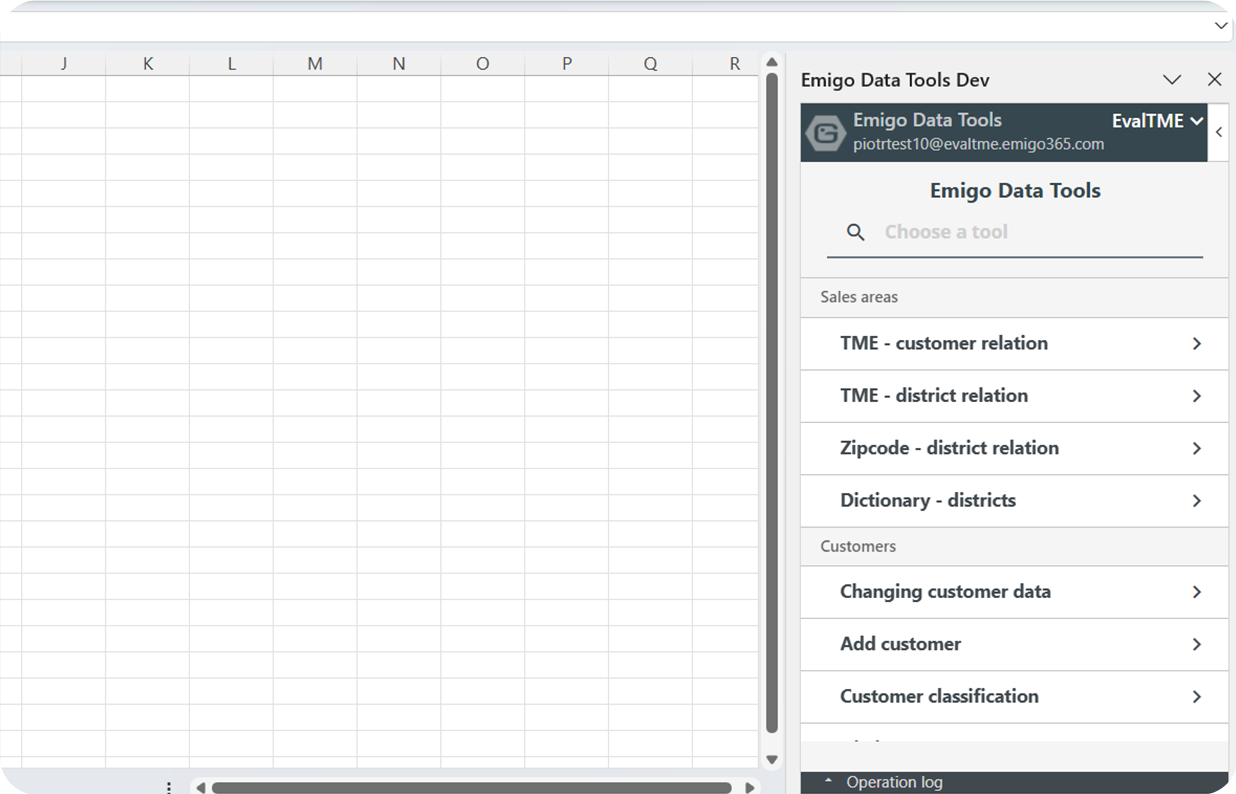
Task: Close the Emigo Data Tools Dev pane
Action: point(1214,79)
